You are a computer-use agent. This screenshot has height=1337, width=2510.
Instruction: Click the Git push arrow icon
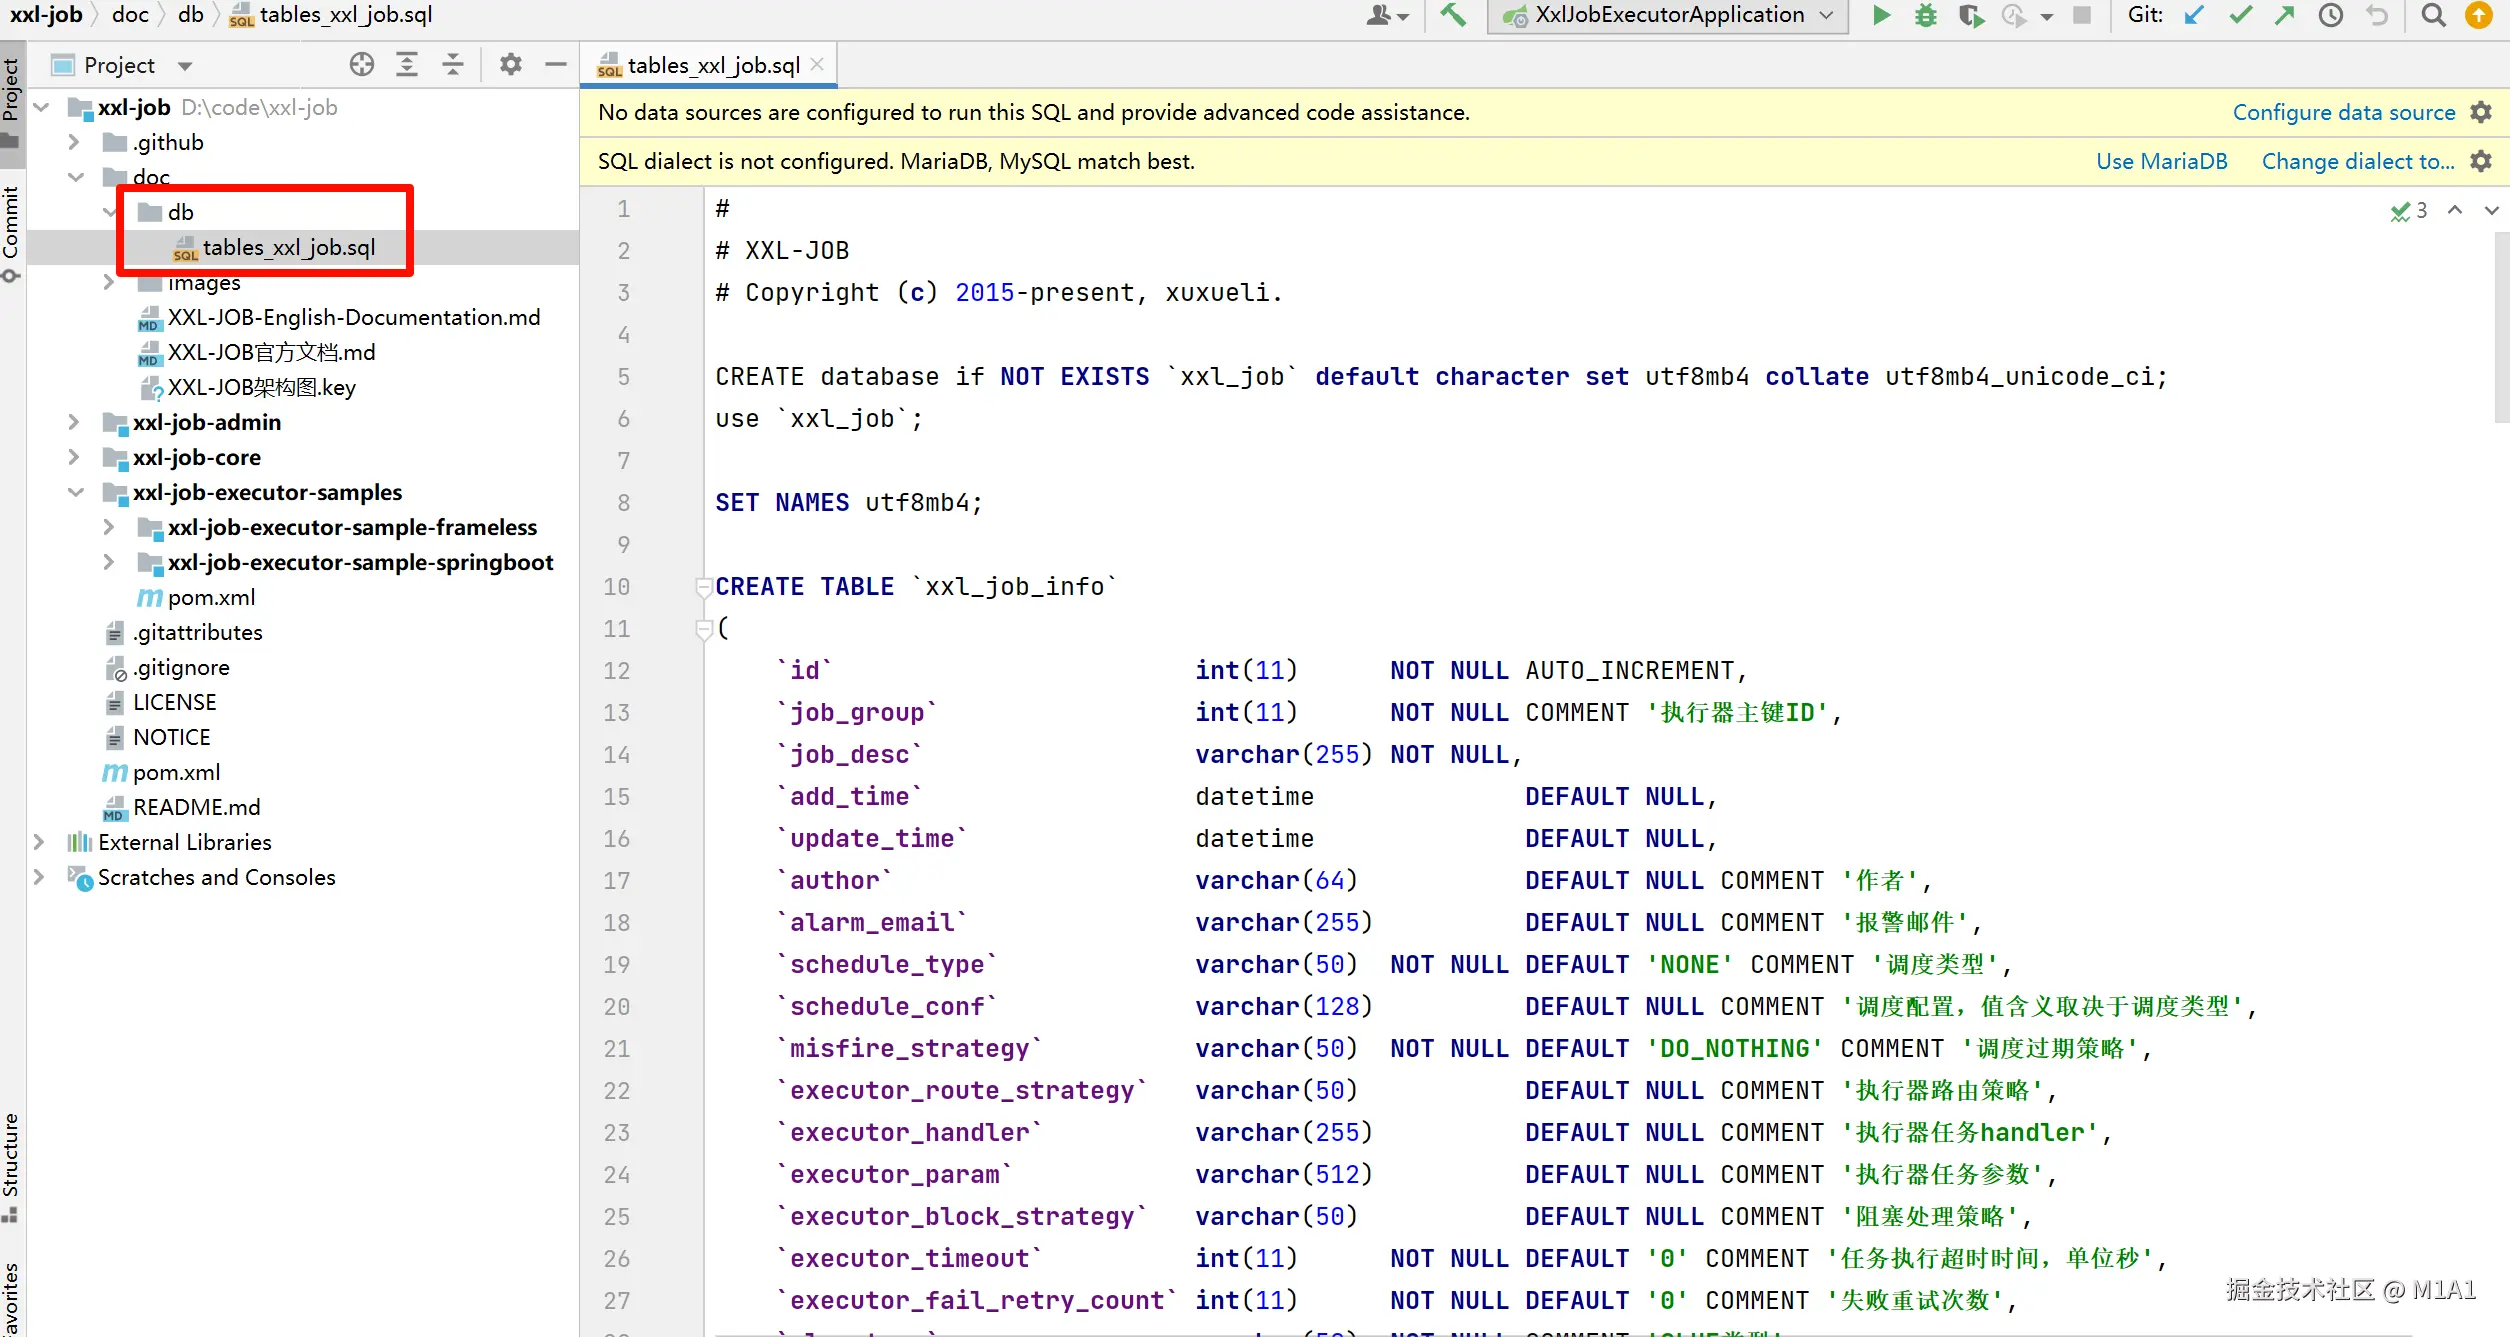(2285, 15)
